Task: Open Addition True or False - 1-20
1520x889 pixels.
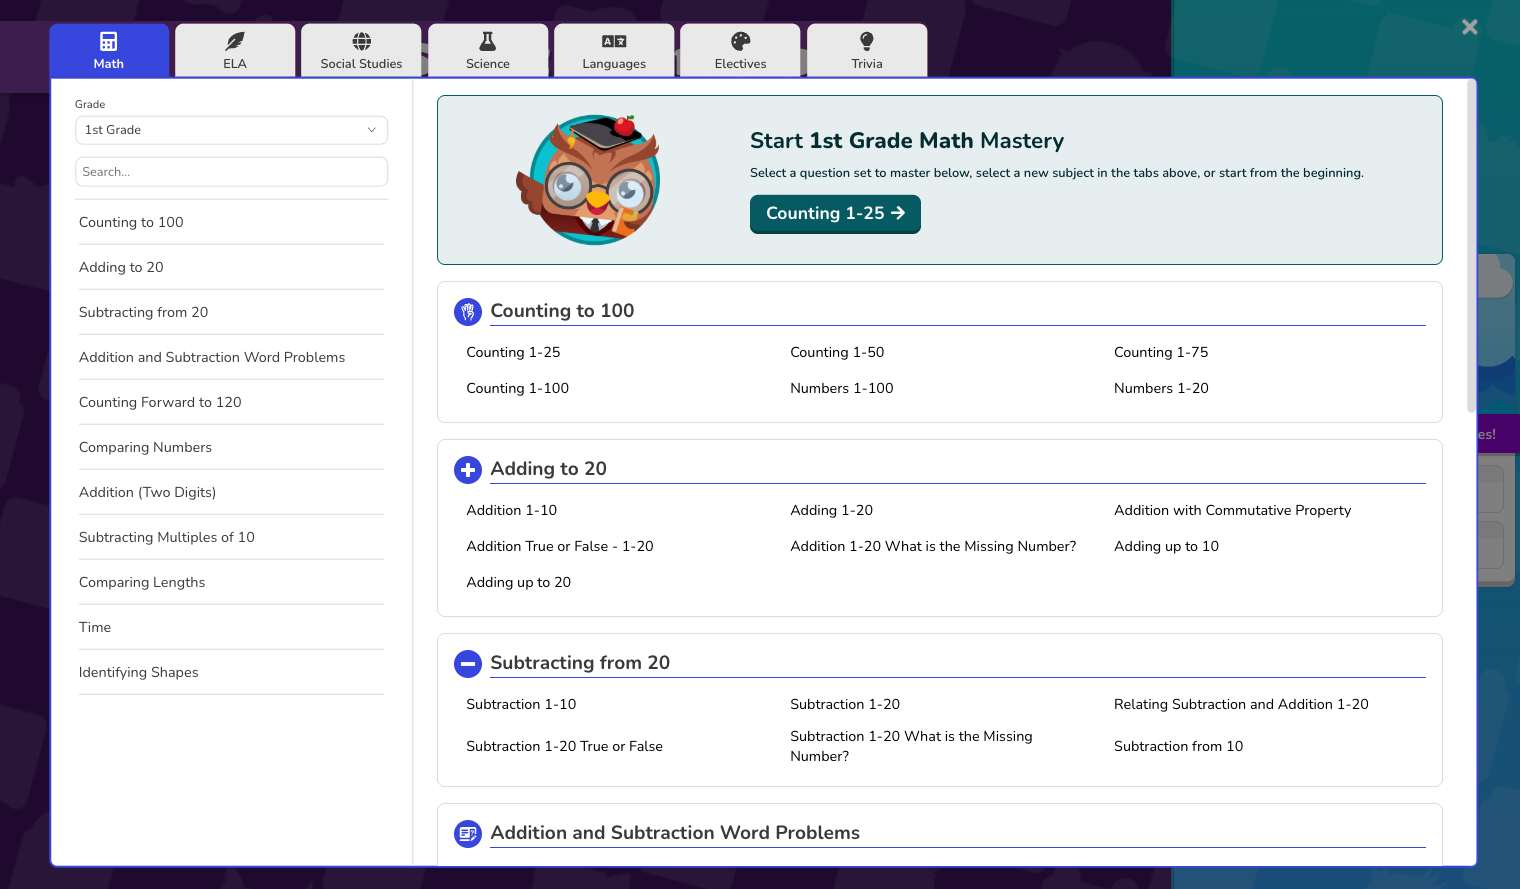Action: (x=560, y=546)
